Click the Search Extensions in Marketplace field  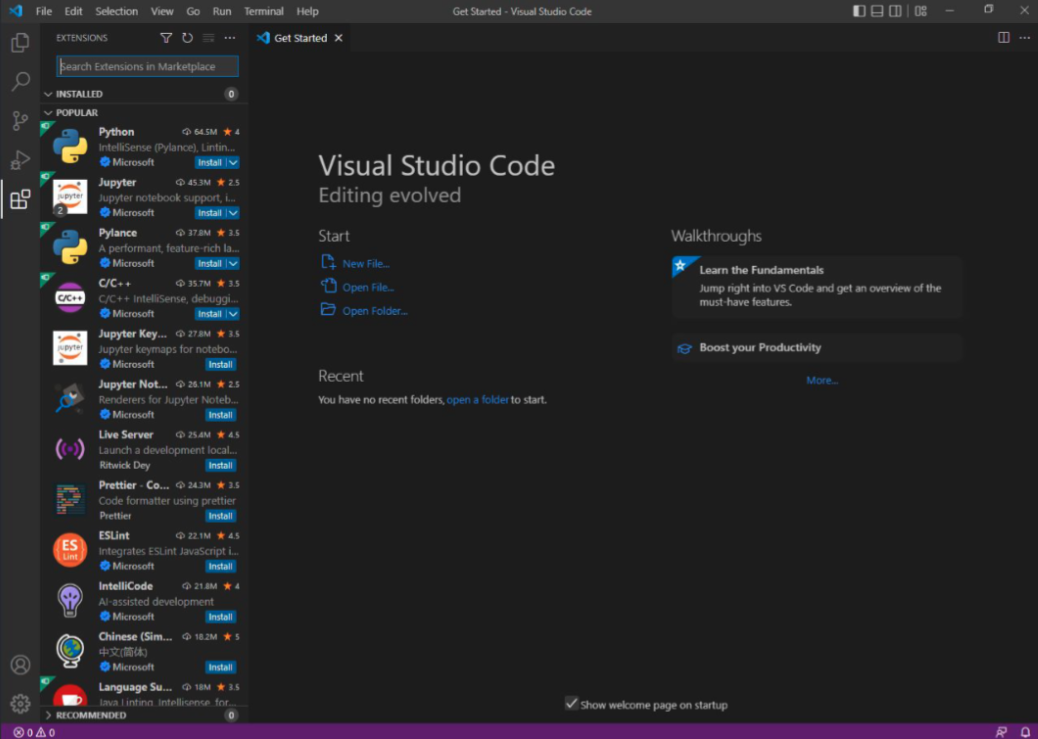[x=146, y=66]
